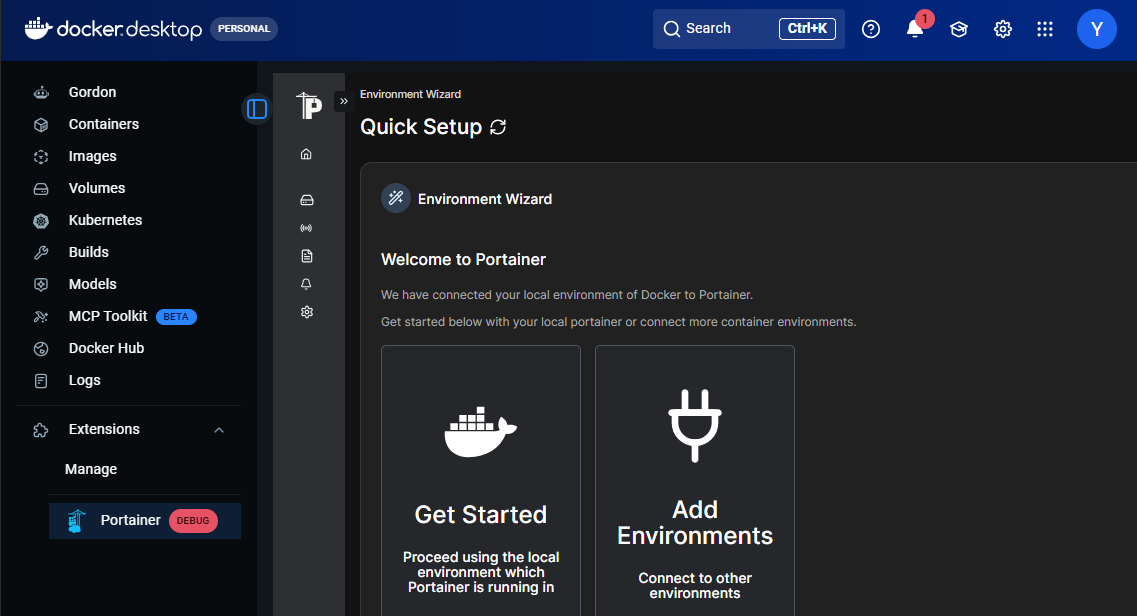The height and width of the screenshot is (616, 1137).
Task: Click the Welcome to Portainer heading
Action: click(x=463, y=259)
